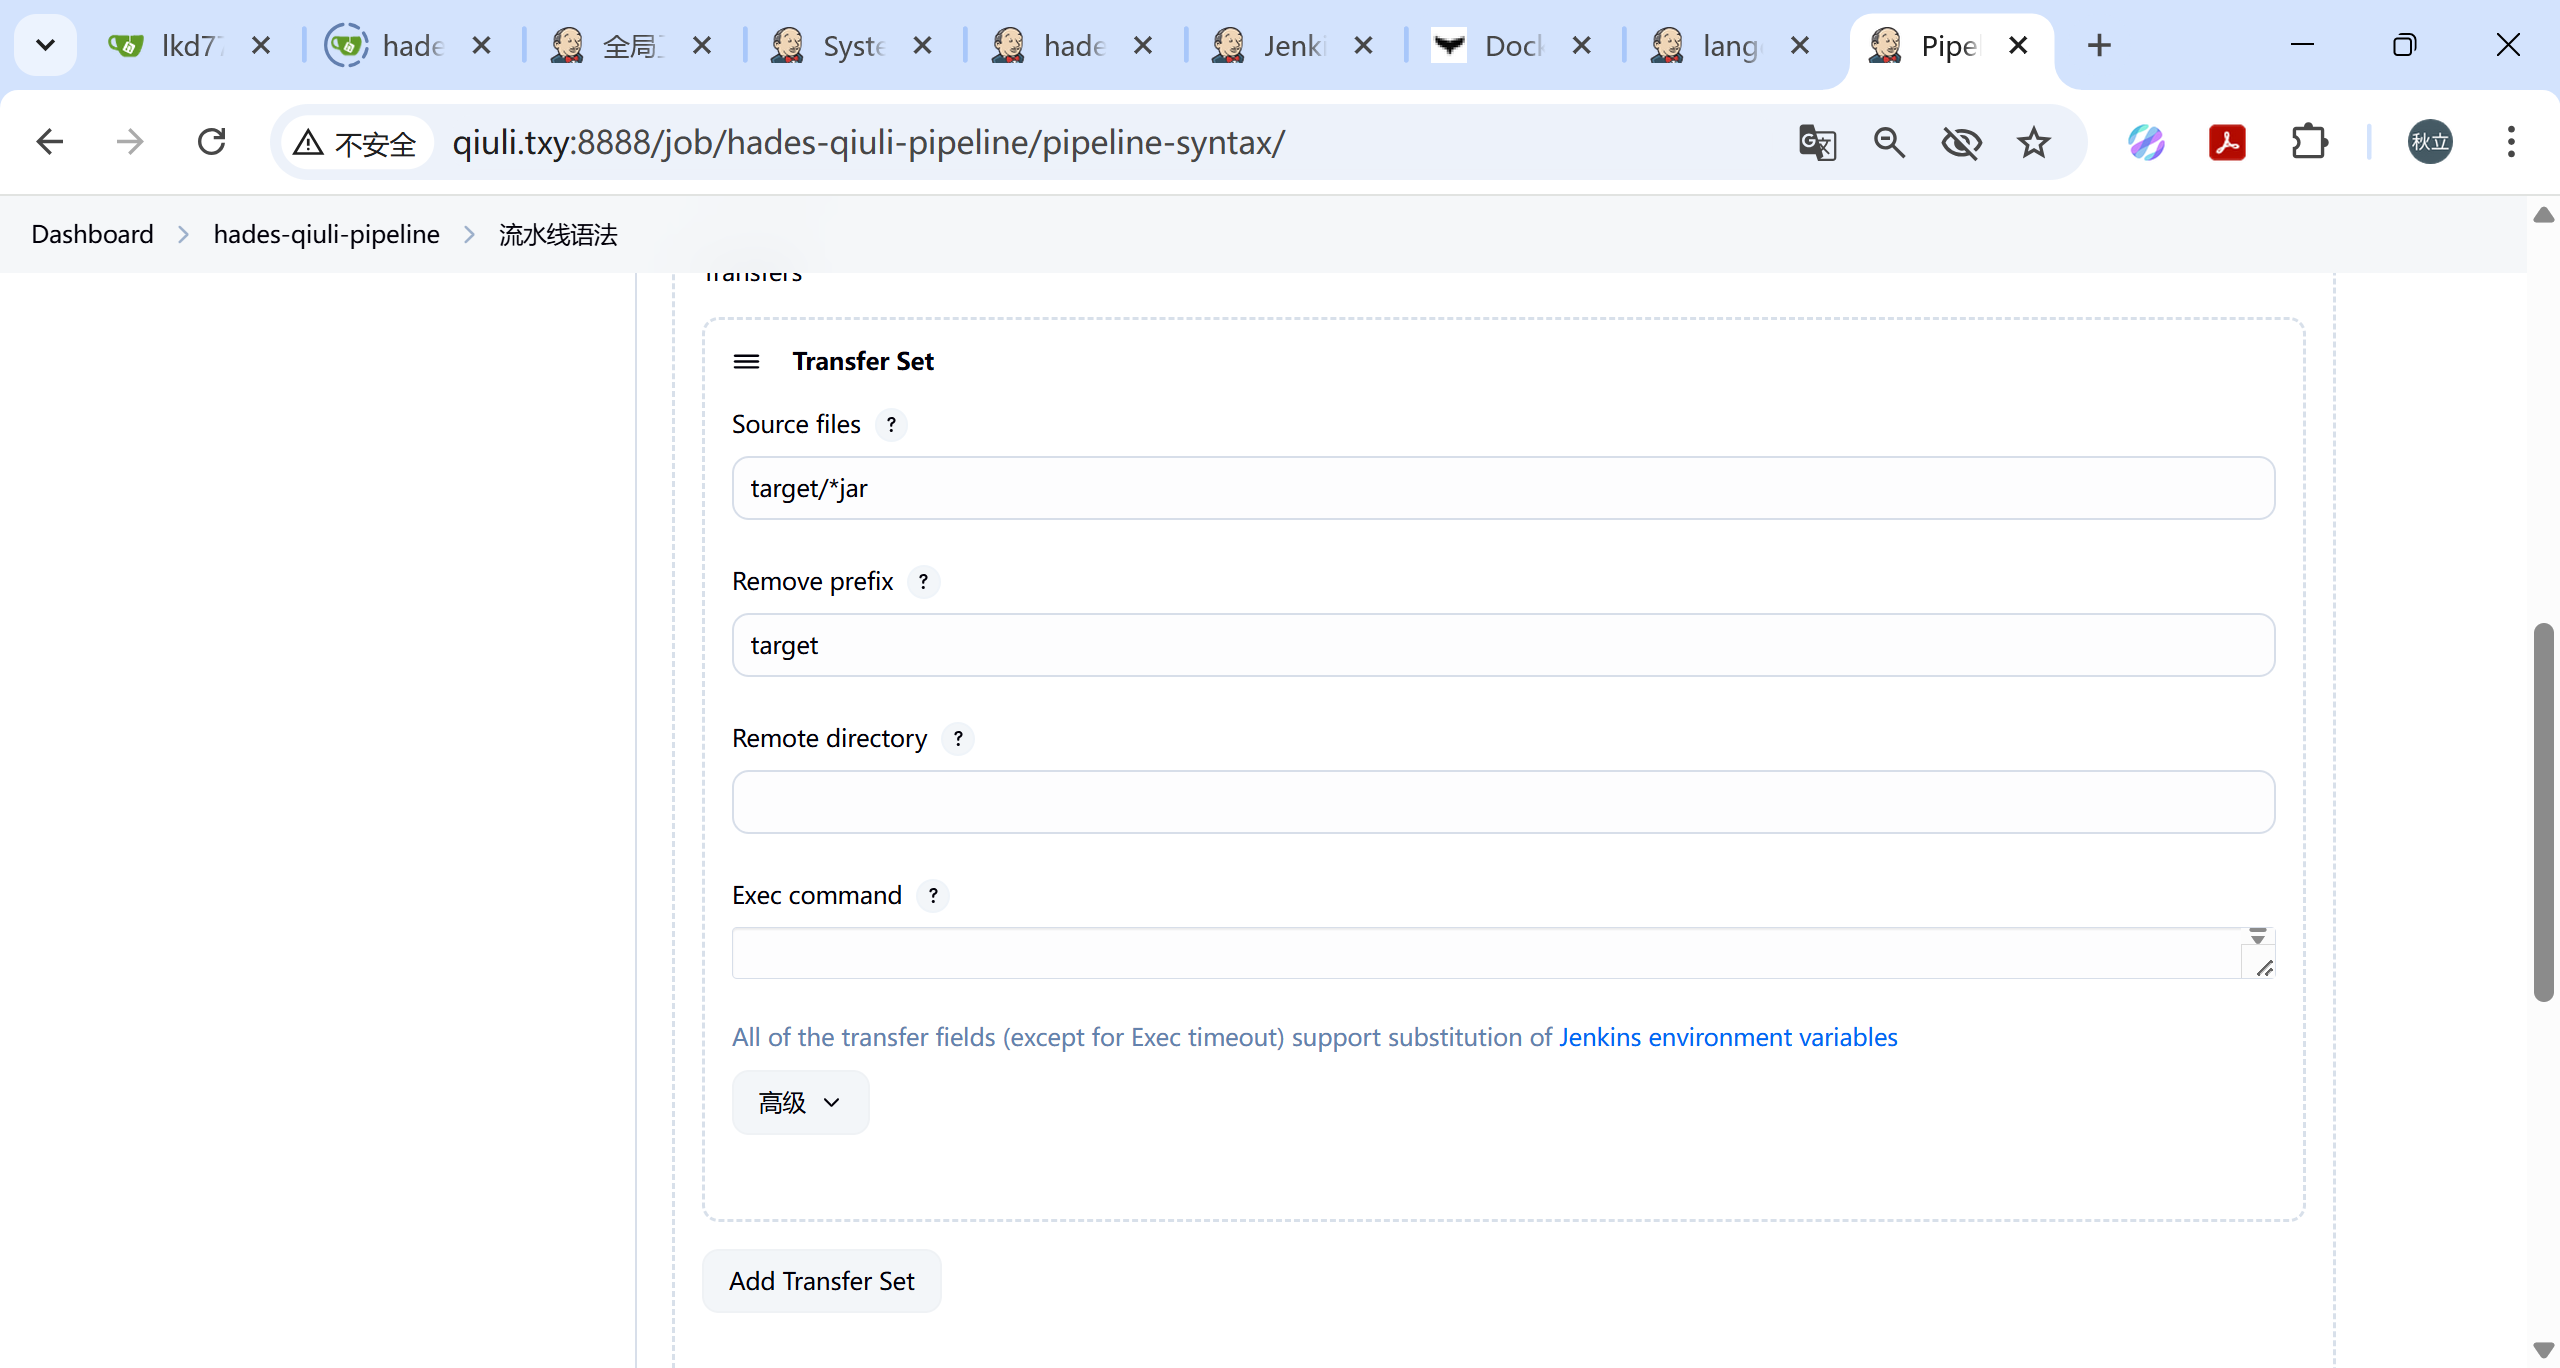Viewport: 2560px width, 1368px height.
Task: Open the Jenkins environment variables link
Action: tap(1727, 1038)
